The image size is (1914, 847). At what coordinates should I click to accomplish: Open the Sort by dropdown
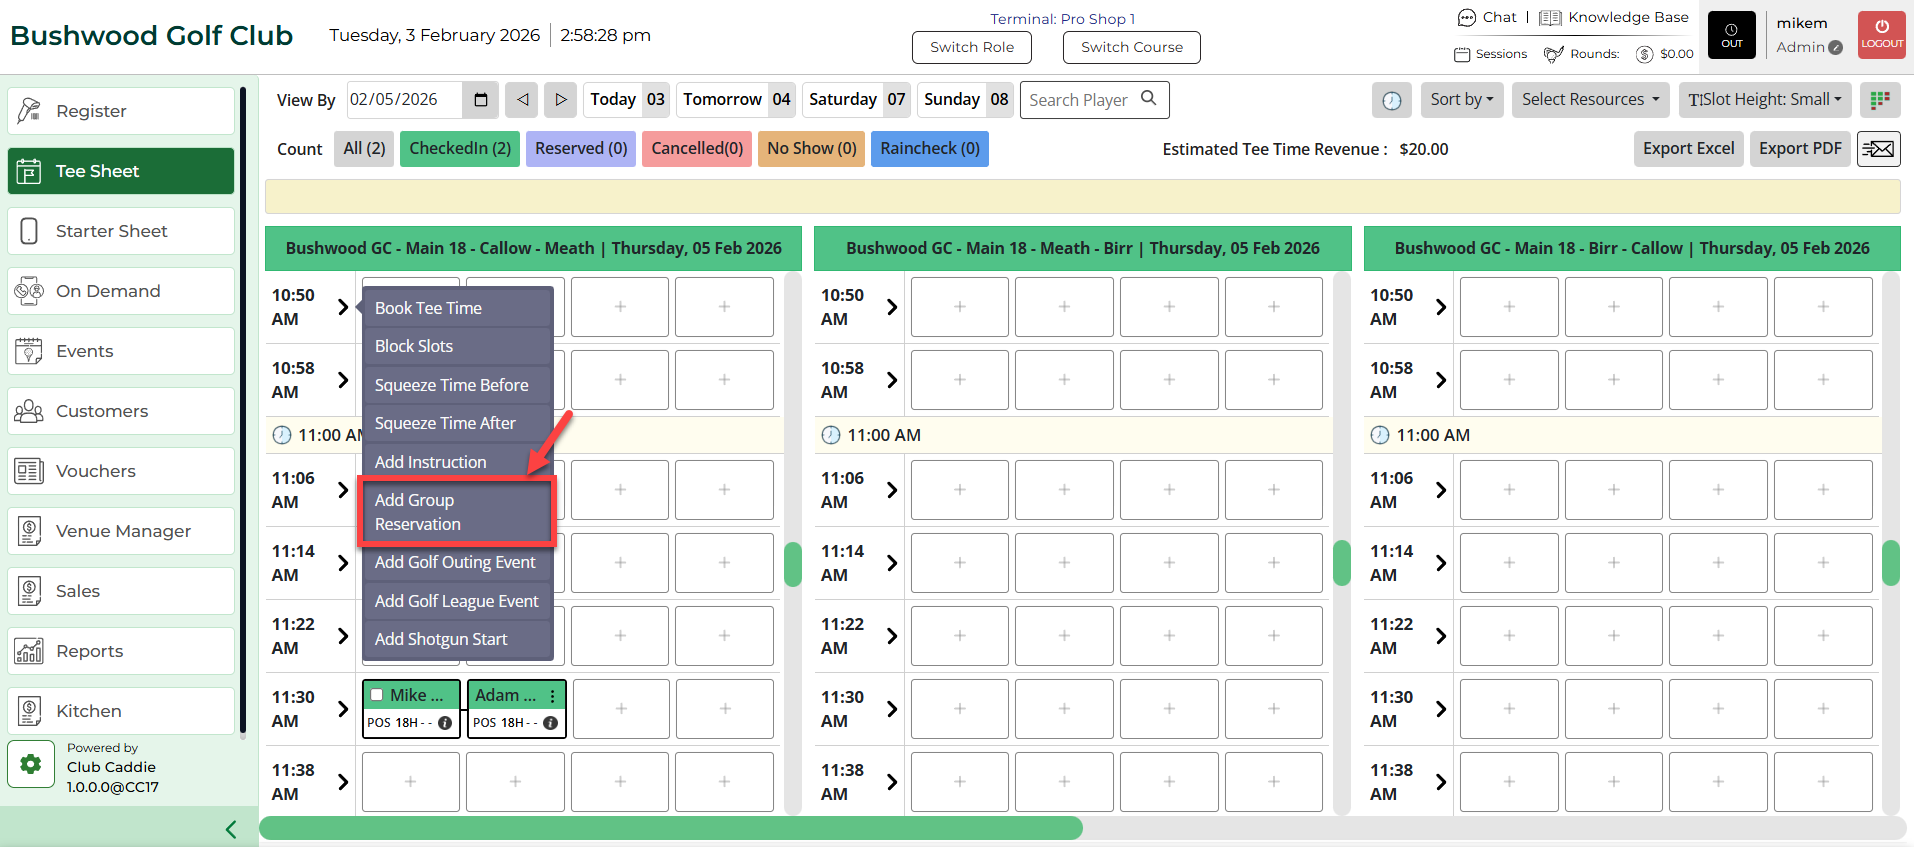[x=1461, y=100]
